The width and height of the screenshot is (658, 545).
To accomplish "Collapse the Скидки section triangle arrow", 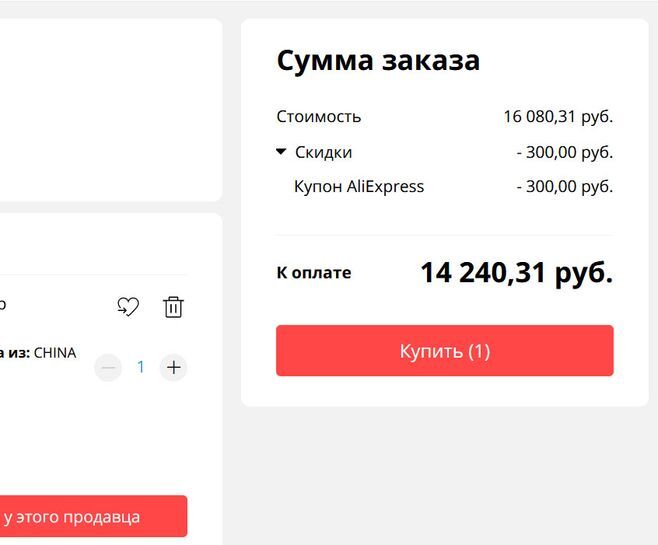I will click(282, 152).
